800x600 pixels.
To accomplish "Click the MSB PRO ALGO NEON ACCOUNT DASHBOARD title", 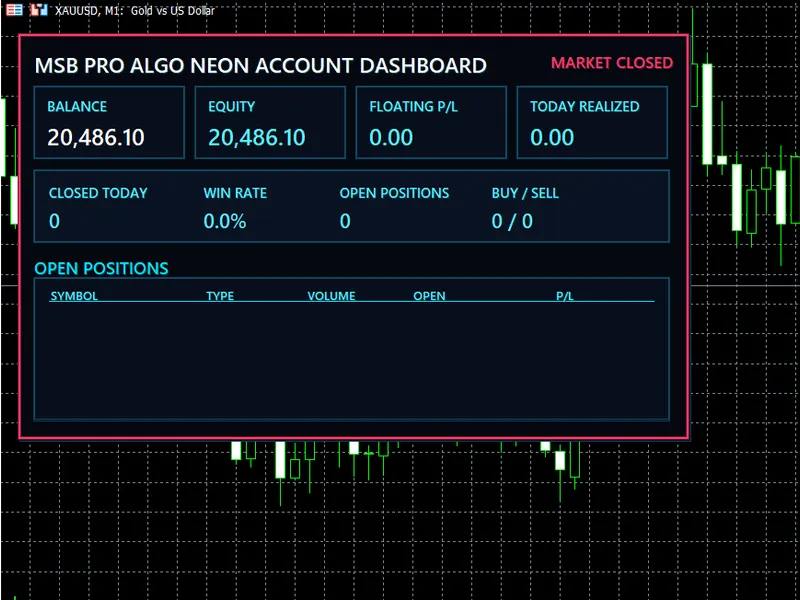I will [x=260, y=66].
